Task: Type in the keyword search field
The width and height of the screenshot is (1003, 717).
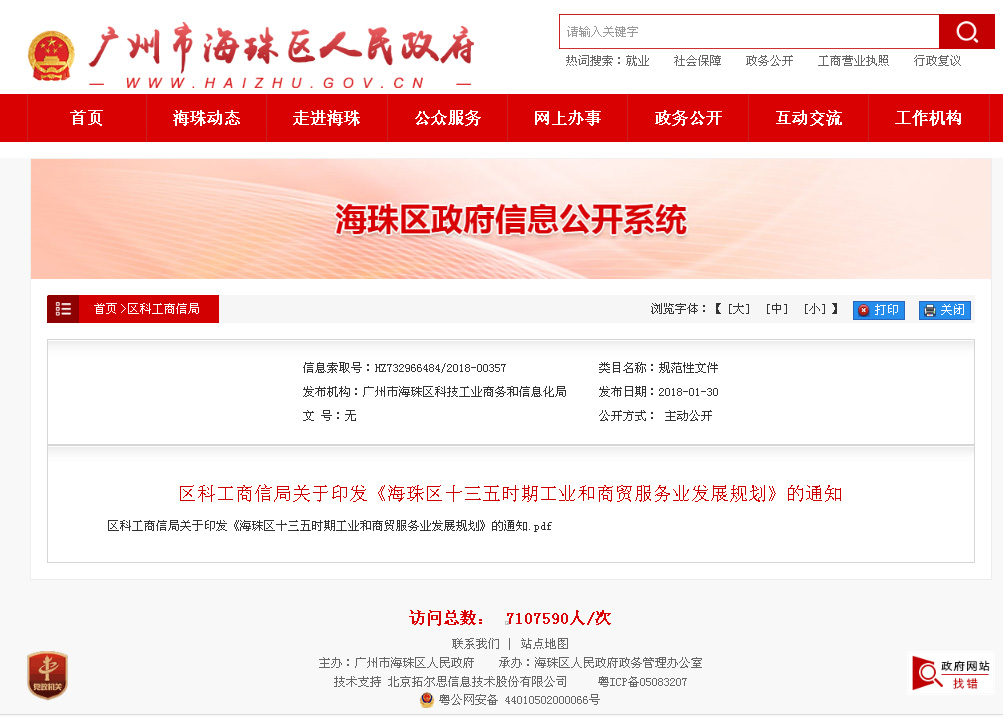Action: (x=748, y=32)
